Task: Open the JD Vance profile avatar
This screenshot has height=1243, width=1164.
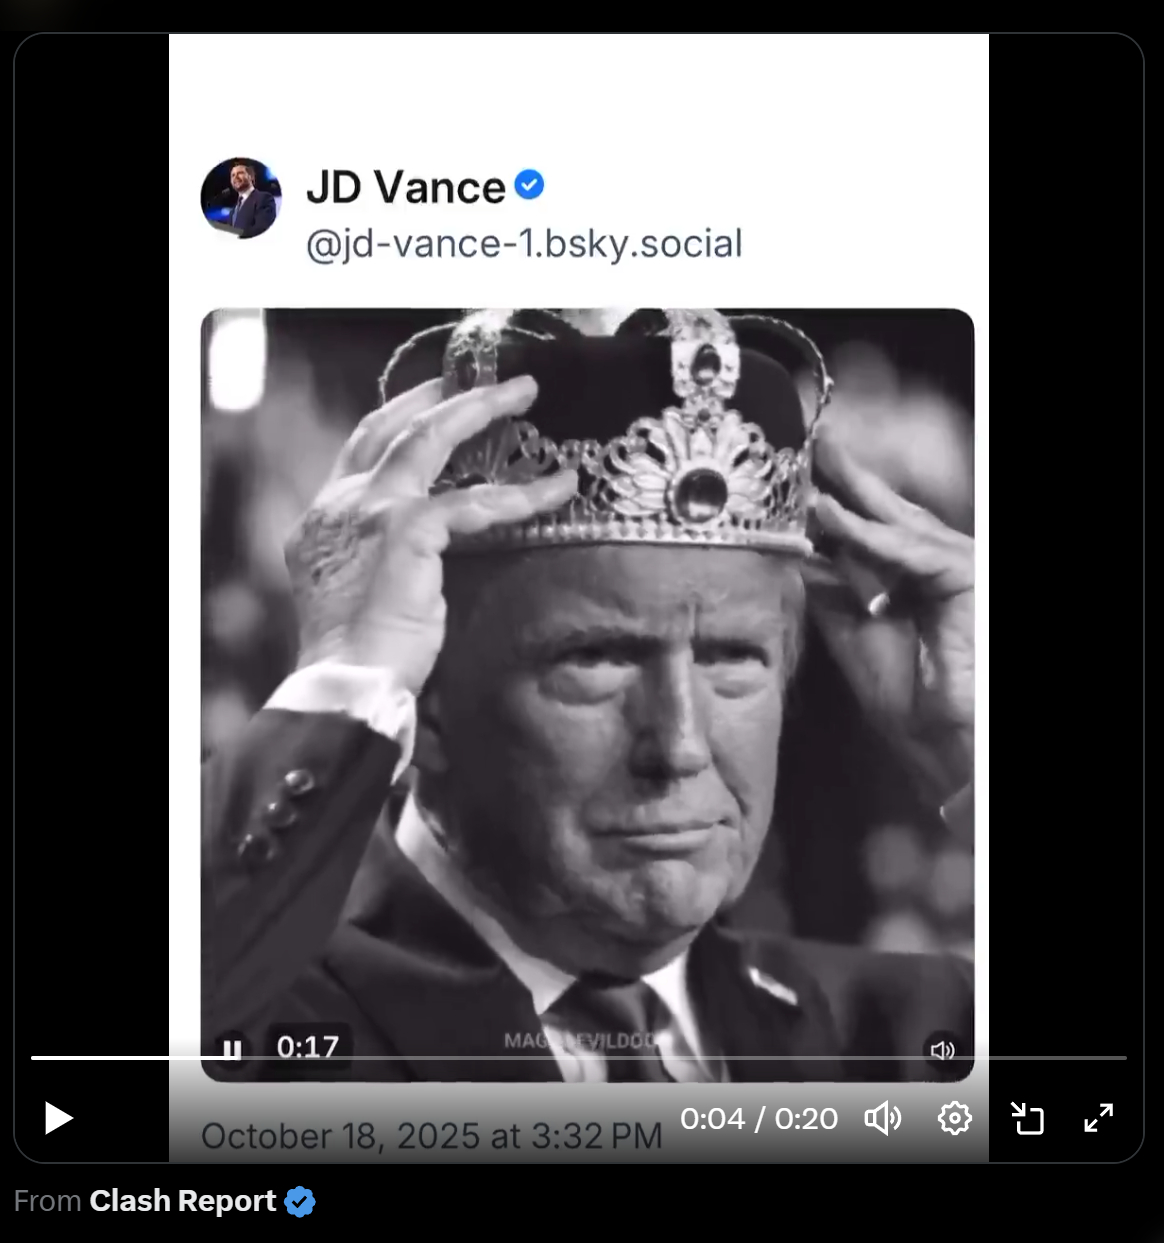Action: pos(241,198)
